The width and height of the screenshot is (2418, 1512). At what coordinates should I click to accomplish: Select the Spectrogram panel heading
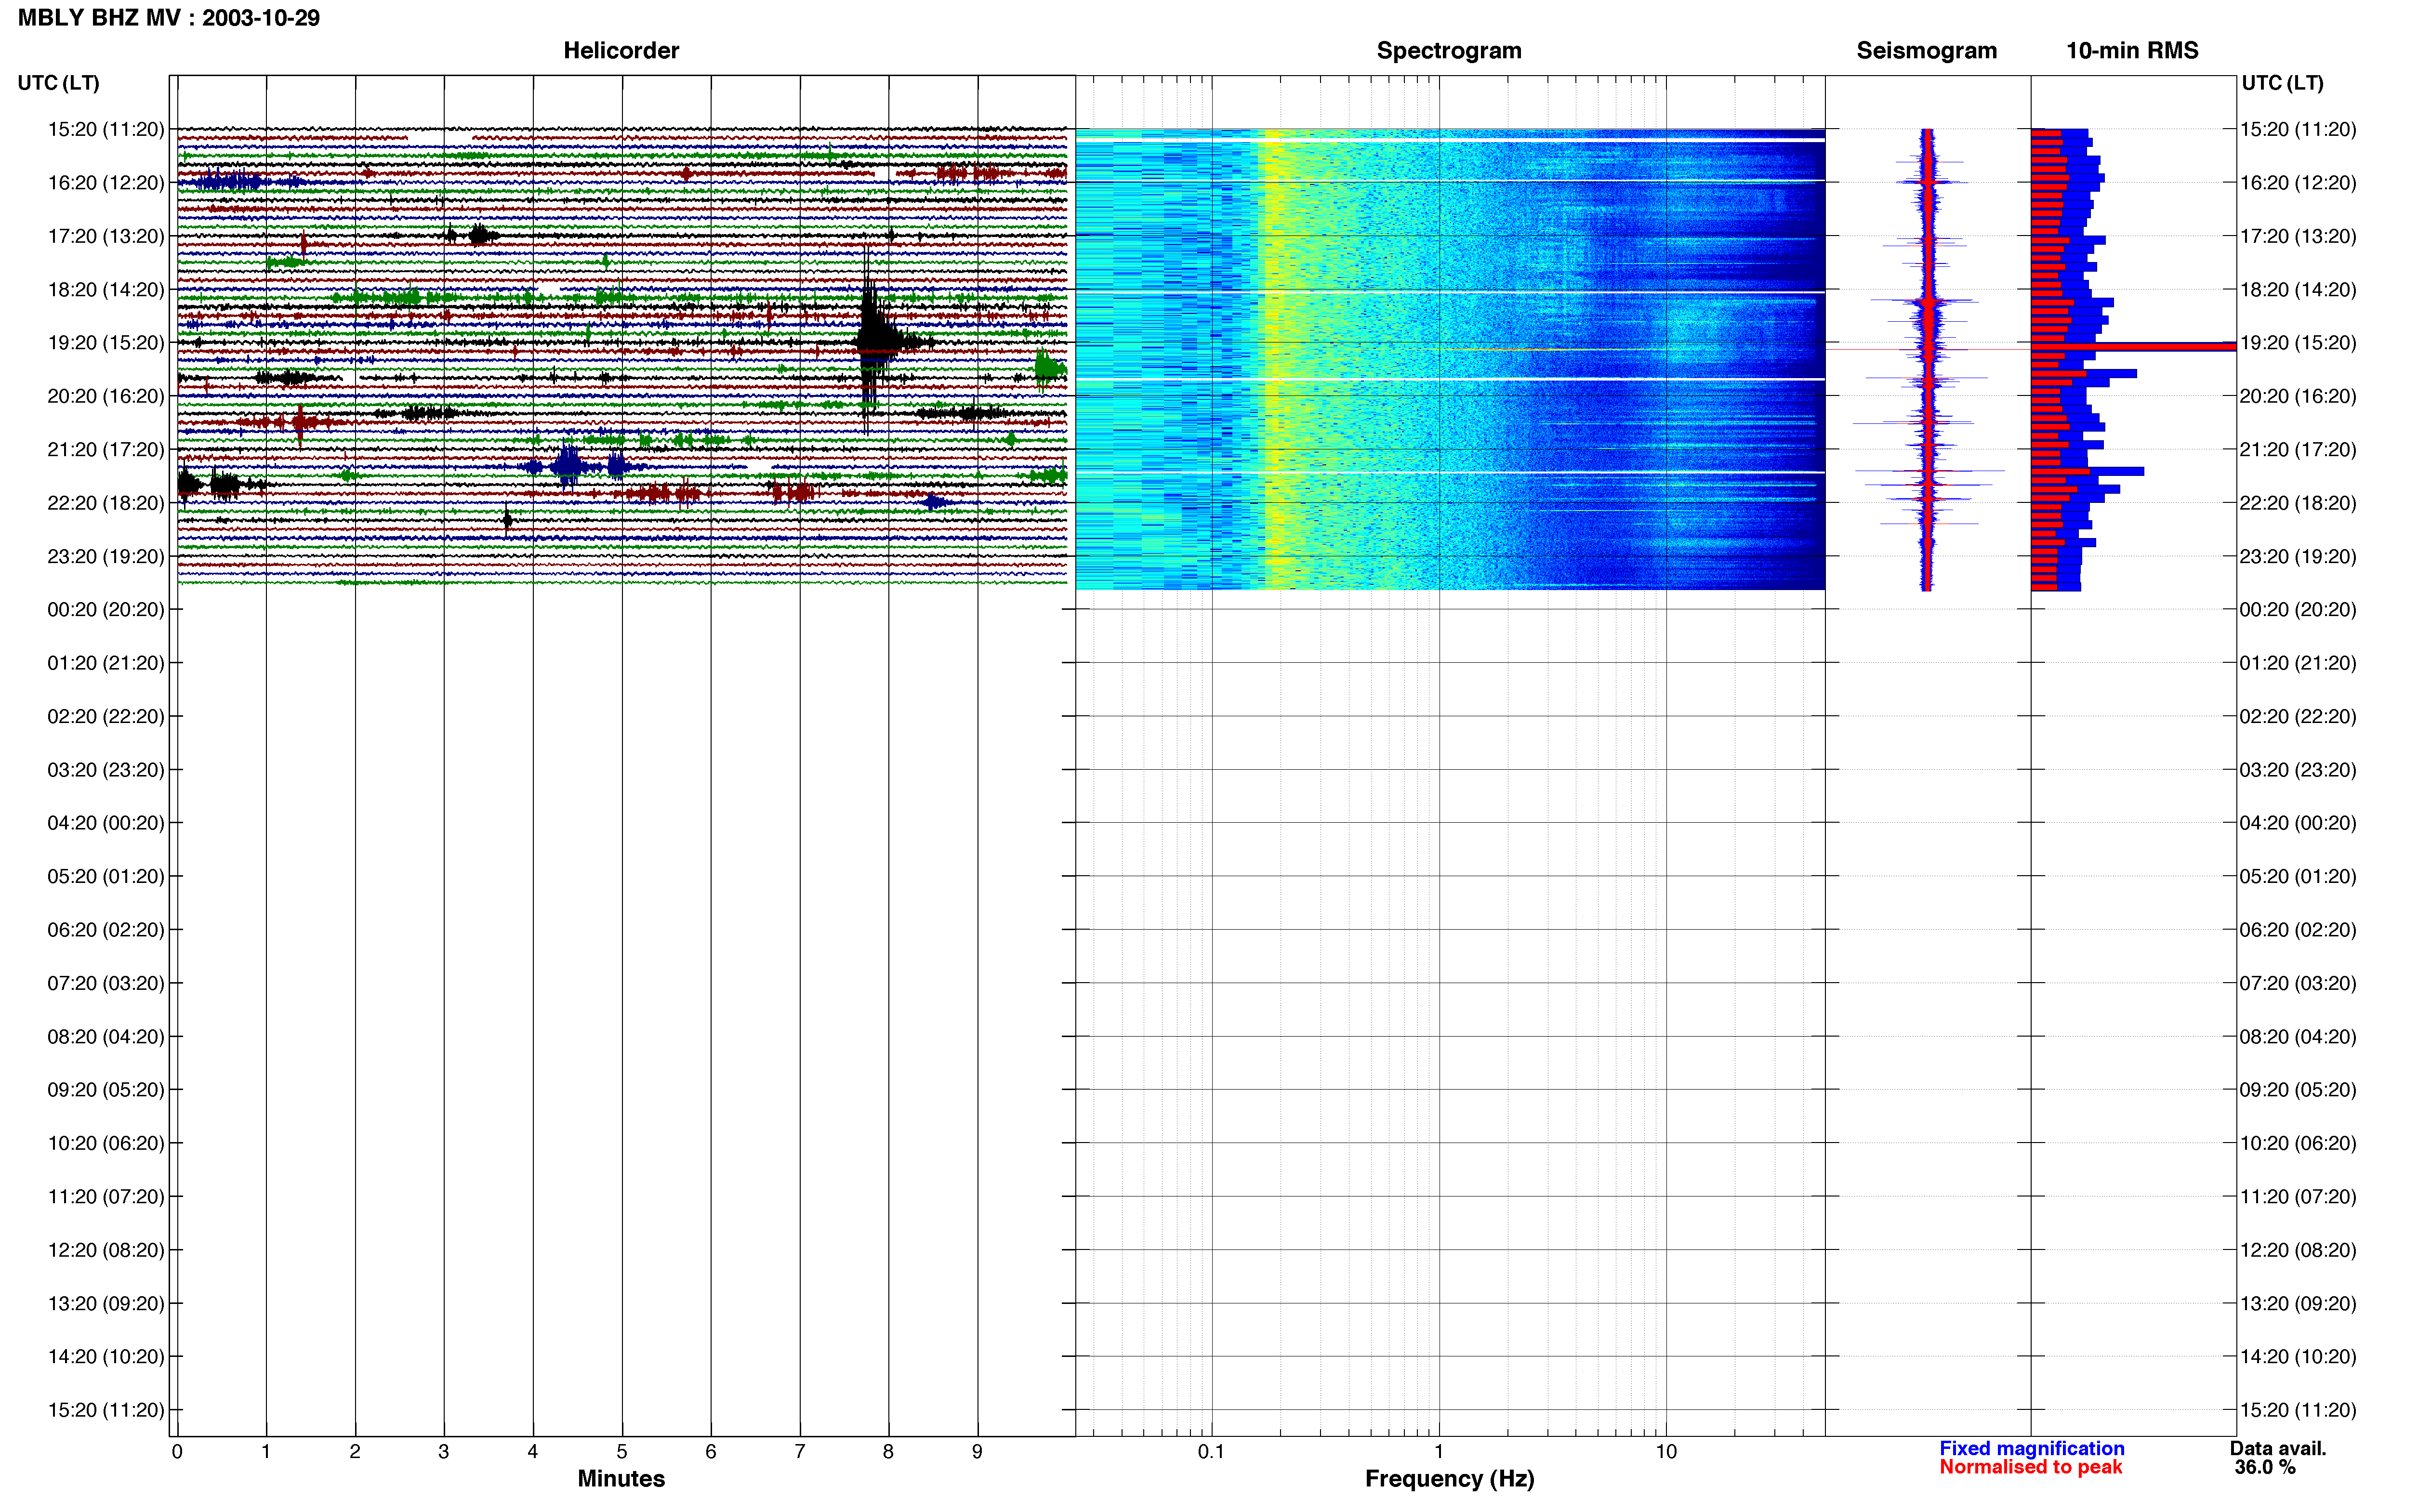coord(1449,51)
